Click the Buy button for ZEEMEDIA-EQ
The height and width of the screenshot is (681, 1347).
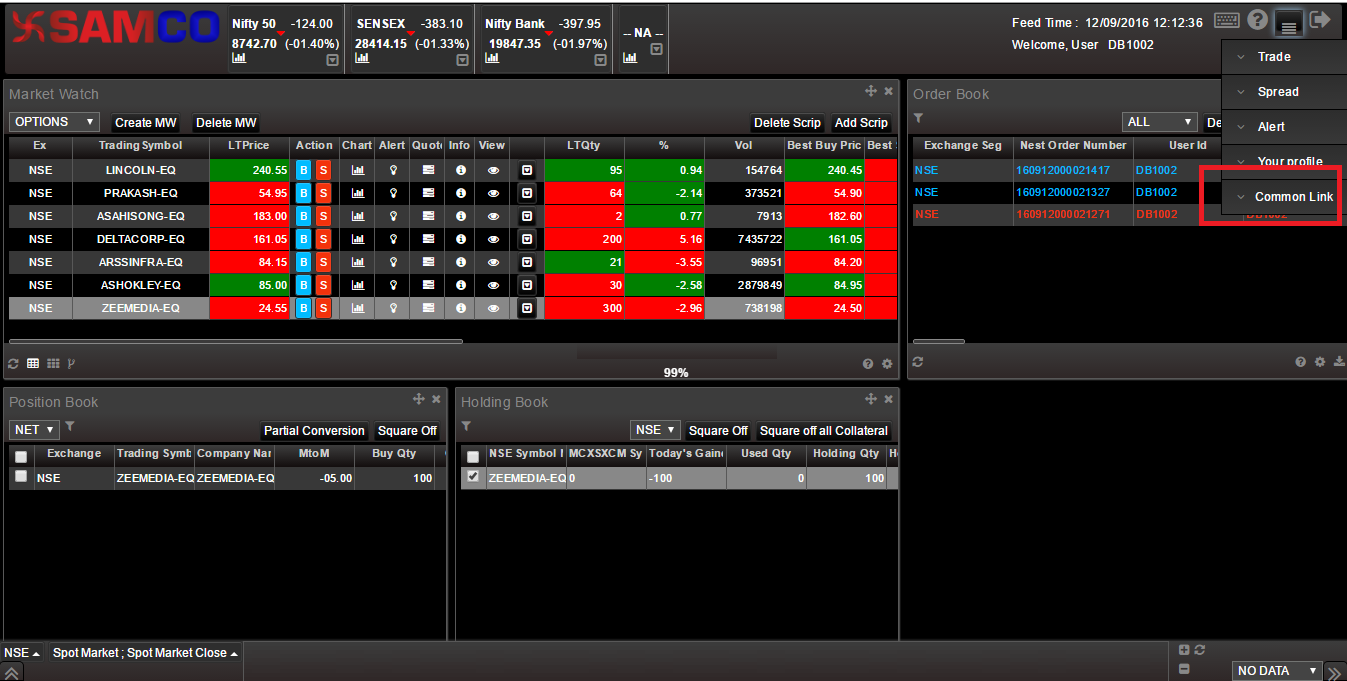click(304, 308)
